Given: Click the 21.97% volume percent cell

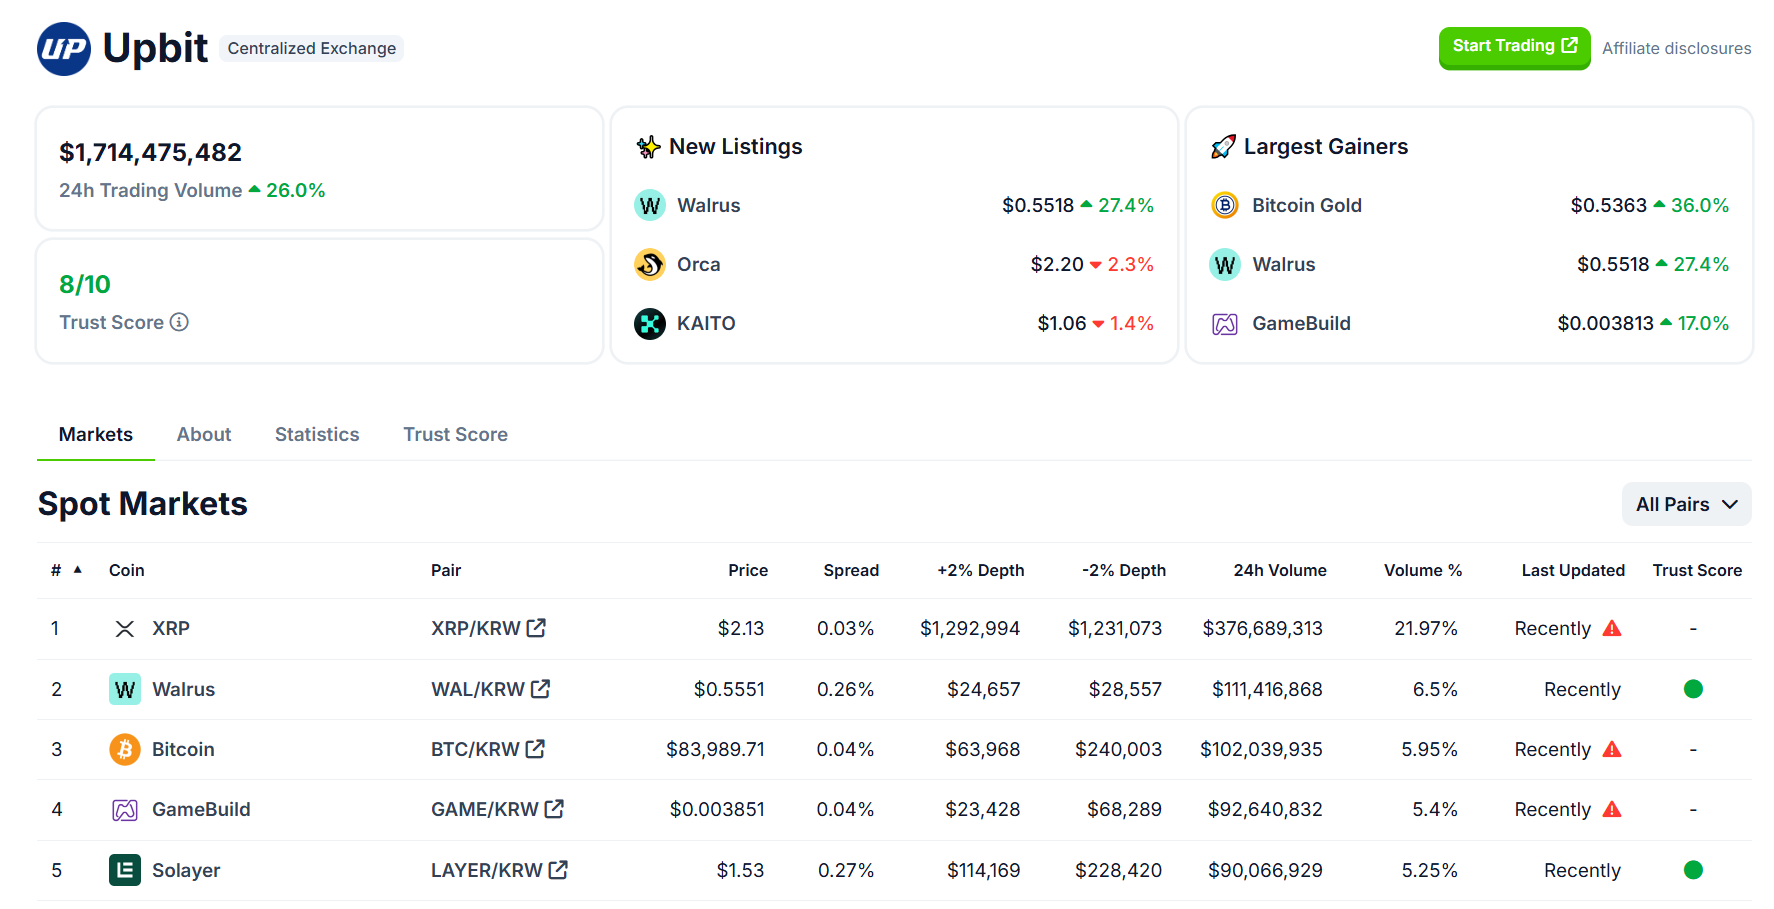Looking at the screenshot, I should [1426, 628].
